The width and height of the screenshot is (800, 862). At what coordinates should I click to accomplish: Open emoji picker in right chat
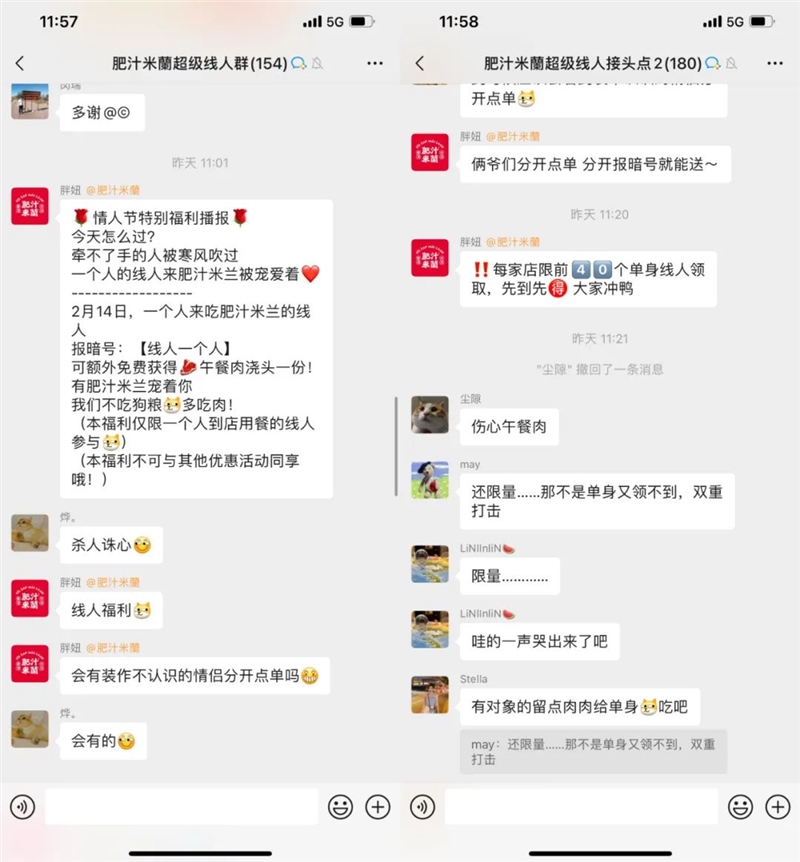pyautogui.click(x=740, y=807)
